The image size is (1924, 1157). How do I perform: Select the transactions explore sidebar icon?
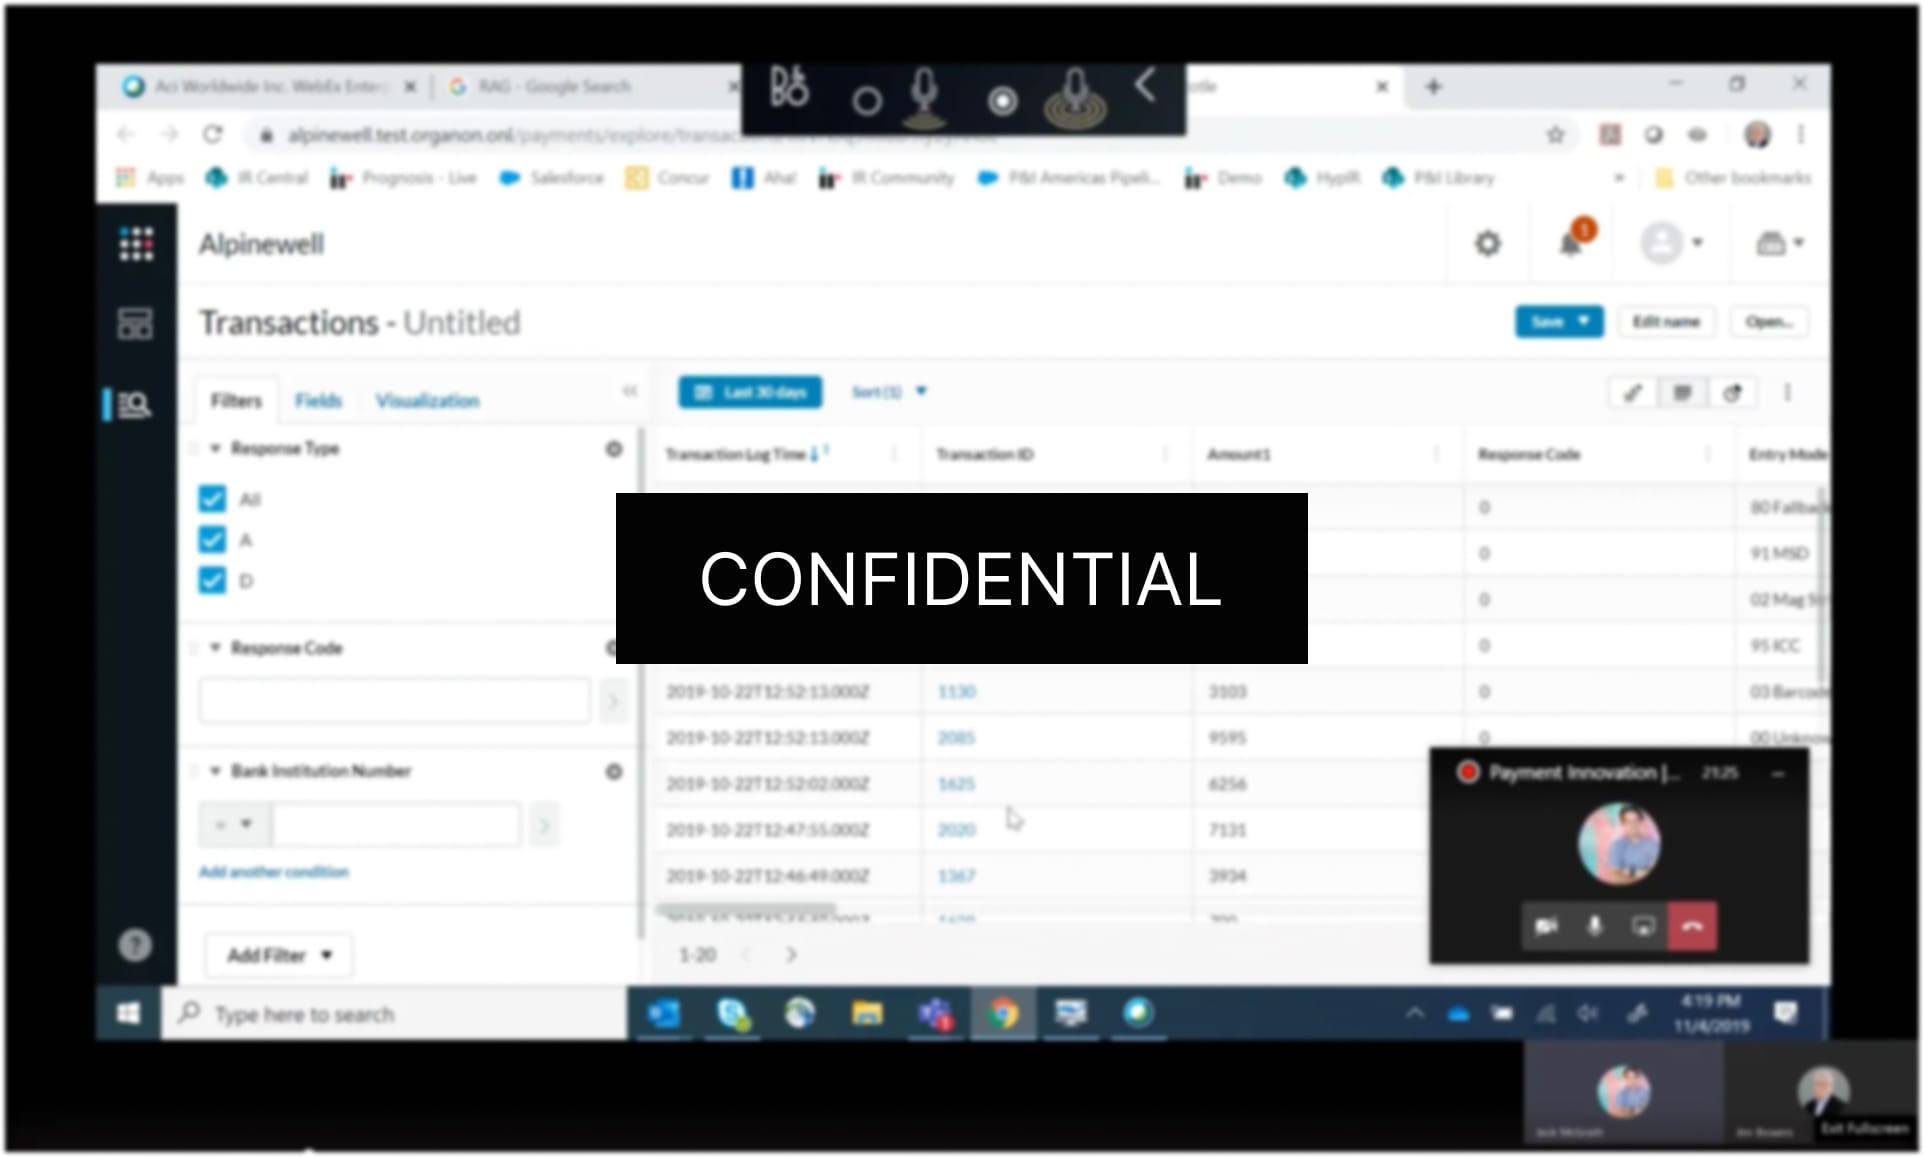tap(134, 404)
